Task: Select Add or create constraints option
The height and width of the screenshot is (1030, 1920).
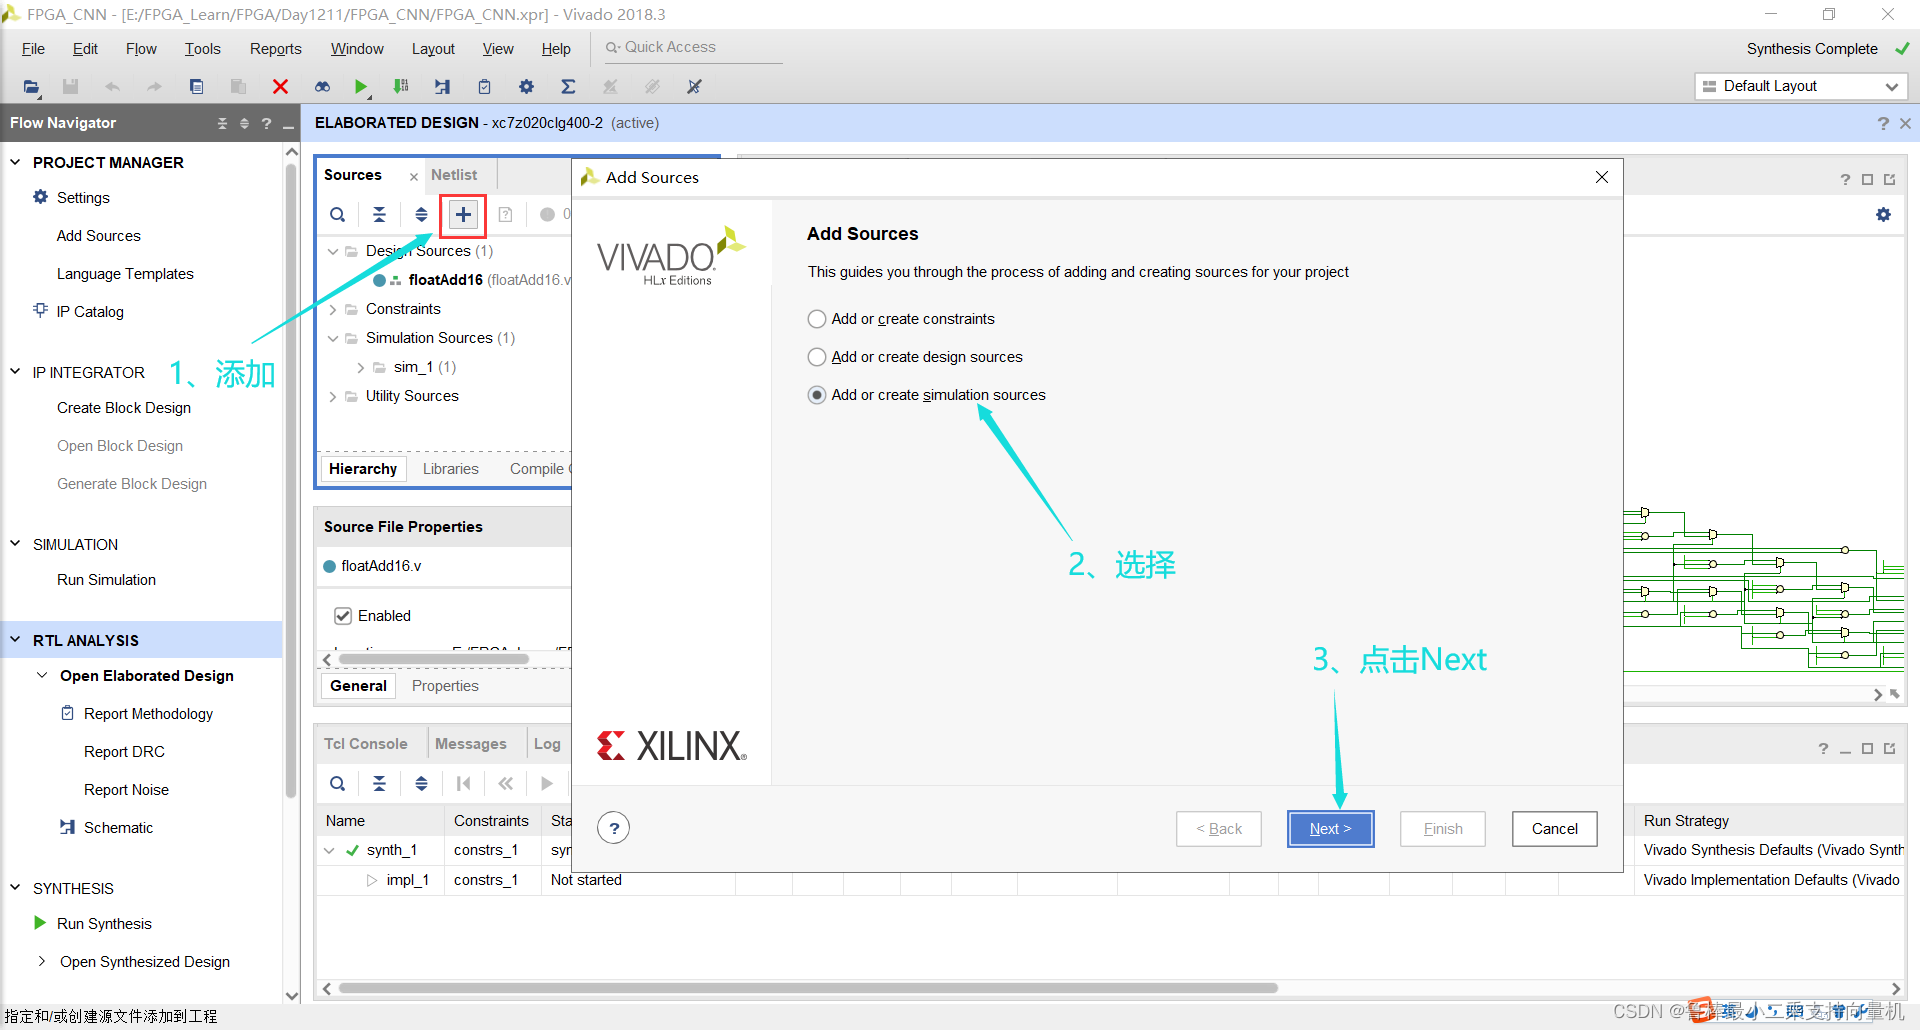Action: pyautogui.click(x=817, y=319)
